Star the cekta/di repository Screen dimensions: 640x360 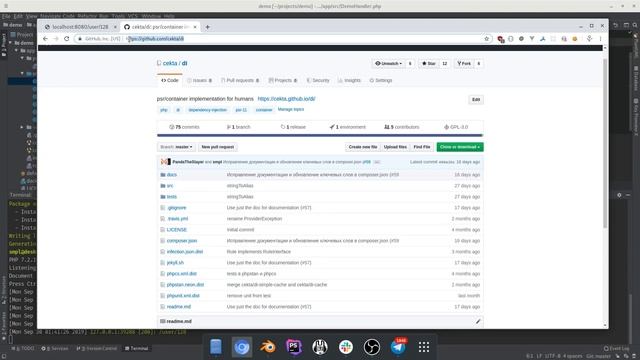pyautogui.click(x=429, y=64)
